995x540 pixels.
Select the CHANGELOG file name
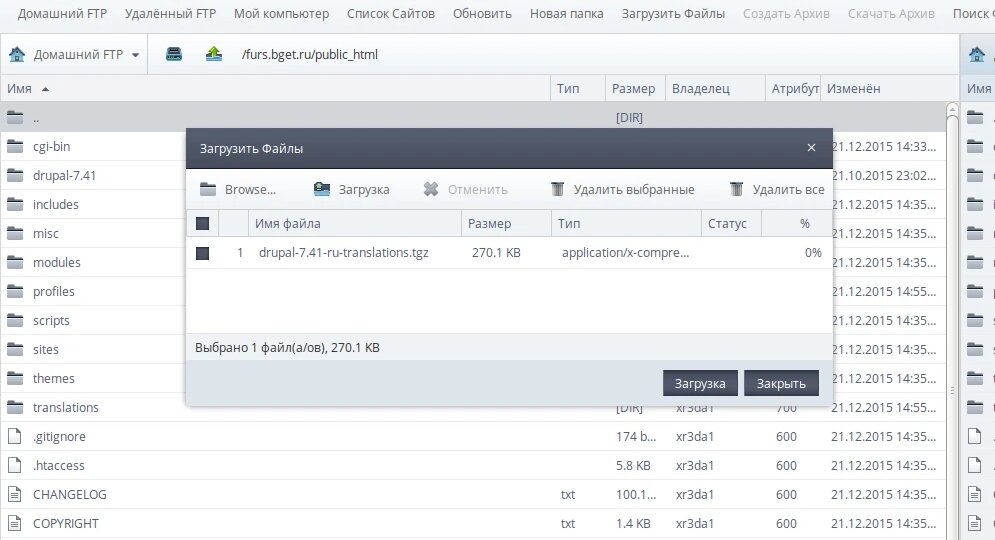(x=70, y=494)
